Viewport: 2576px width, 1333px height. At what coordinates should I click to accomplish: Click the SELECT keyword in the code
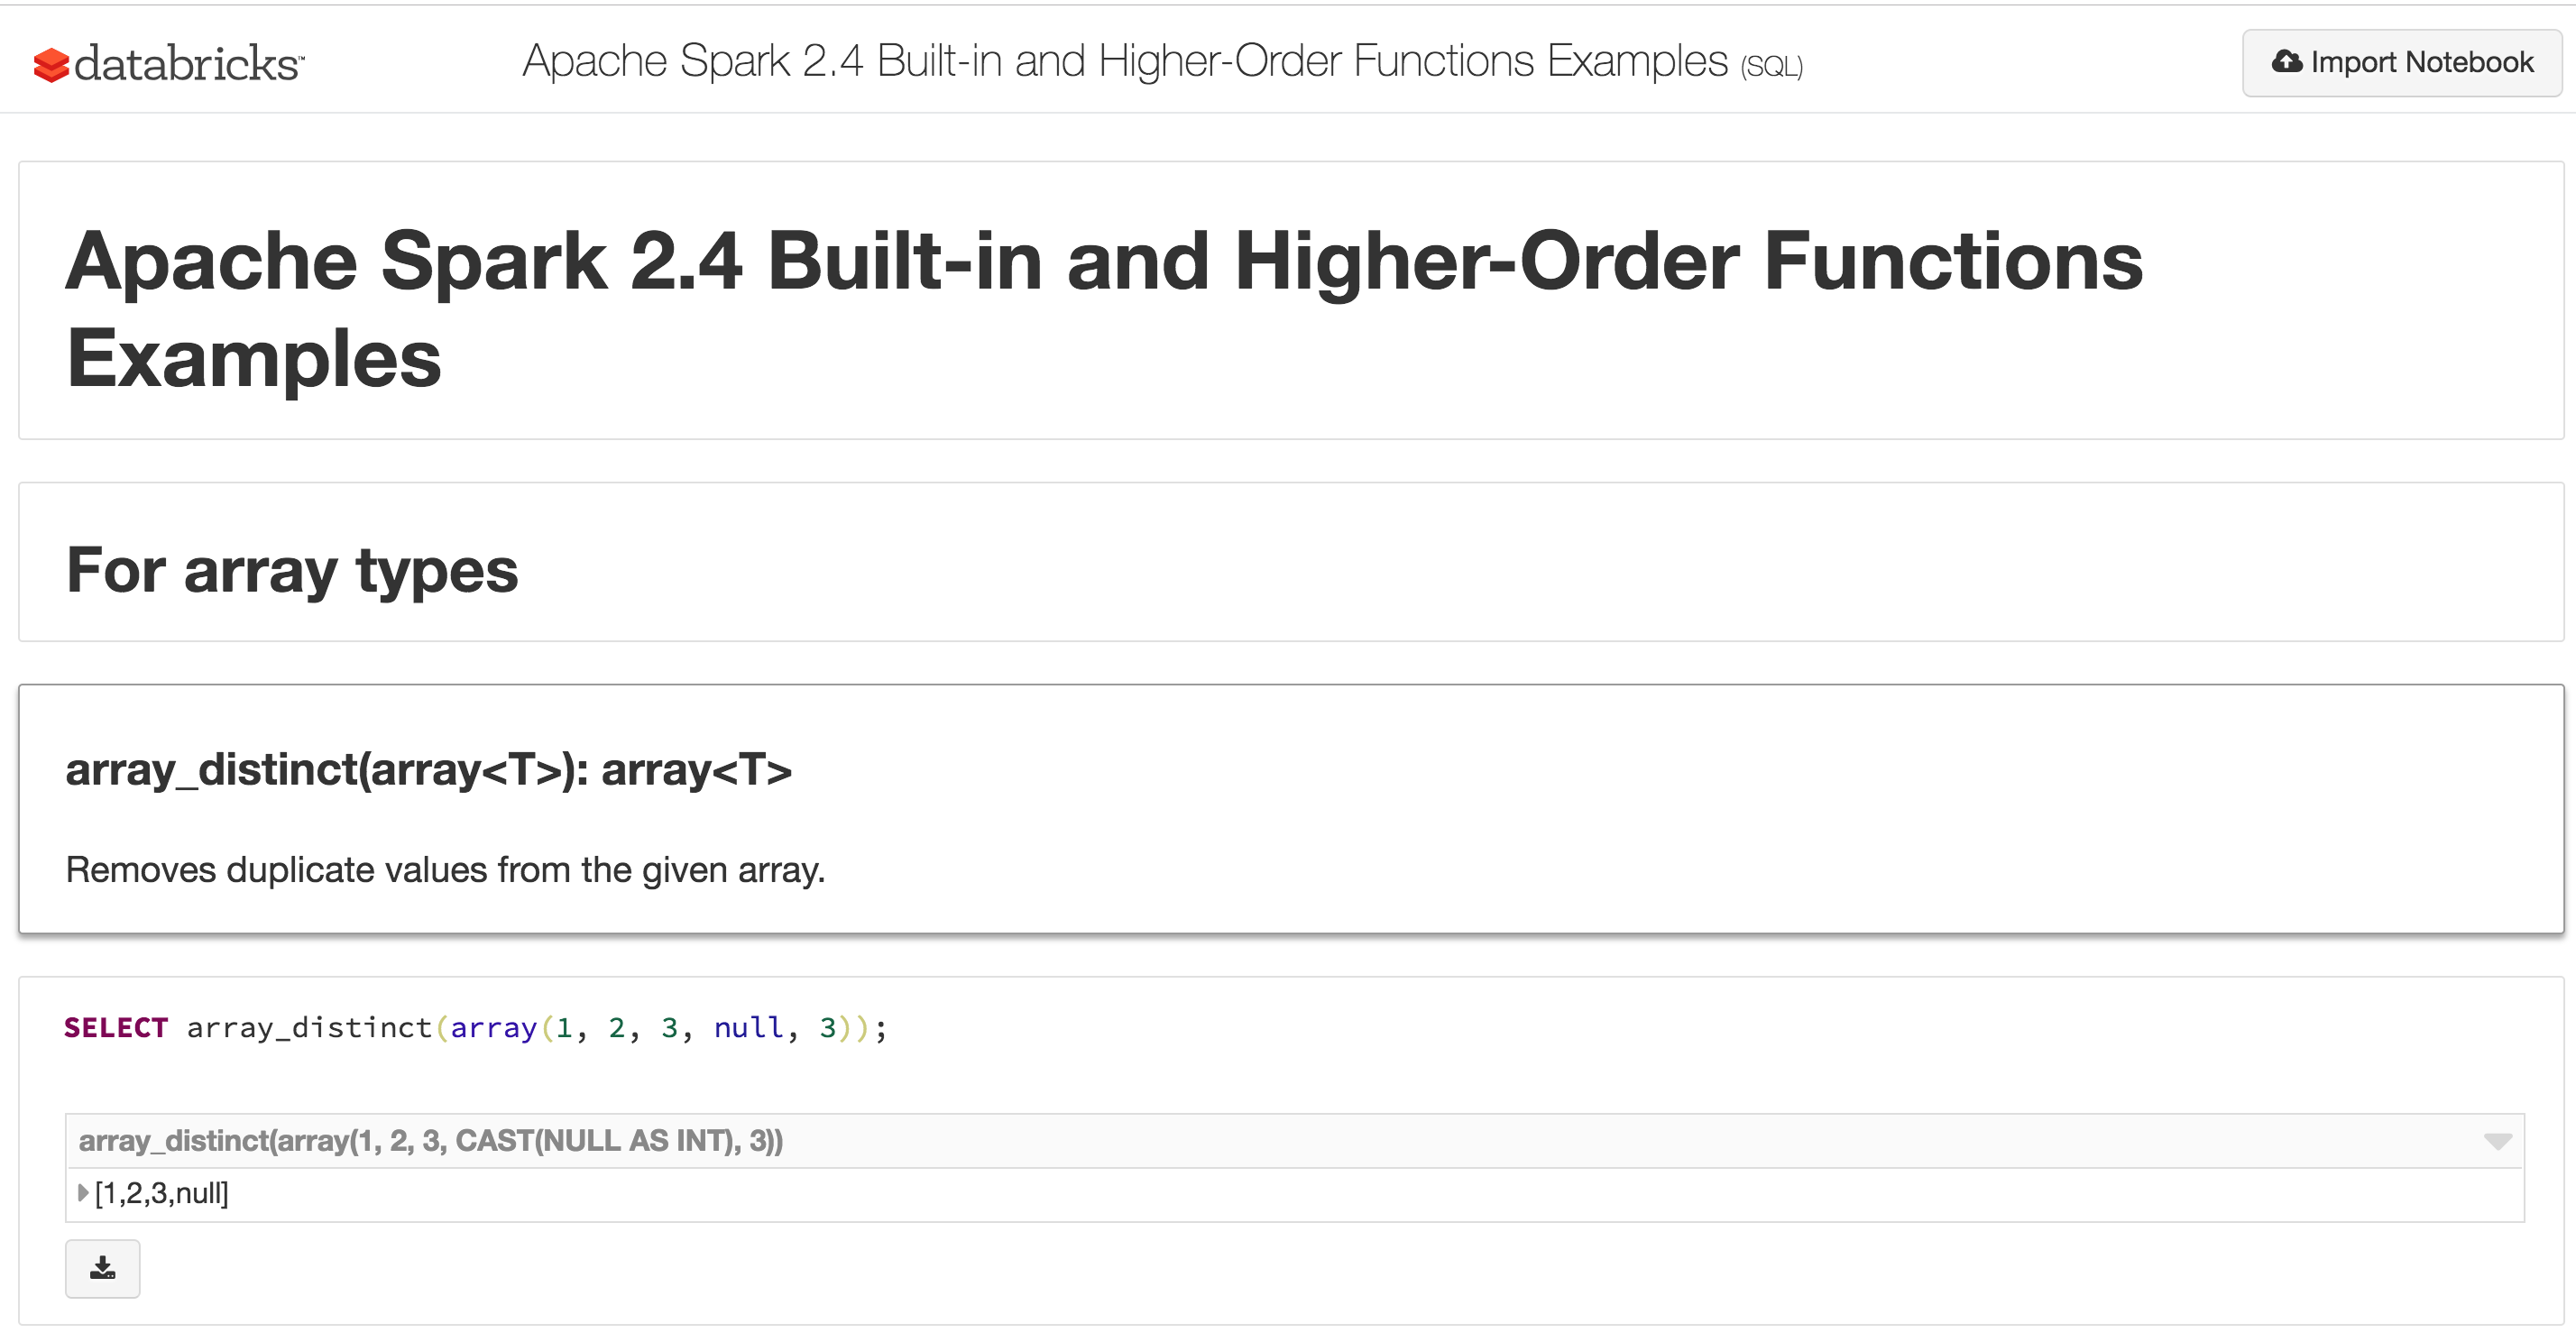coord(115,1028)
